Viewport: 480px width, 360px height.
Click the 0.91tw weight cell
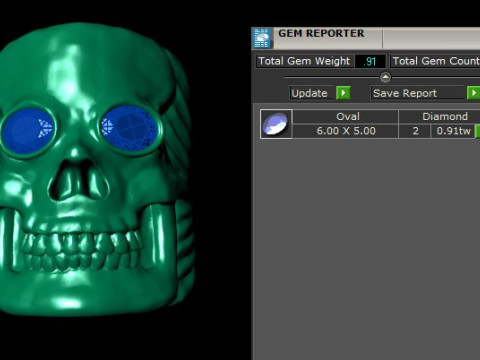click(x=453, y=131)
